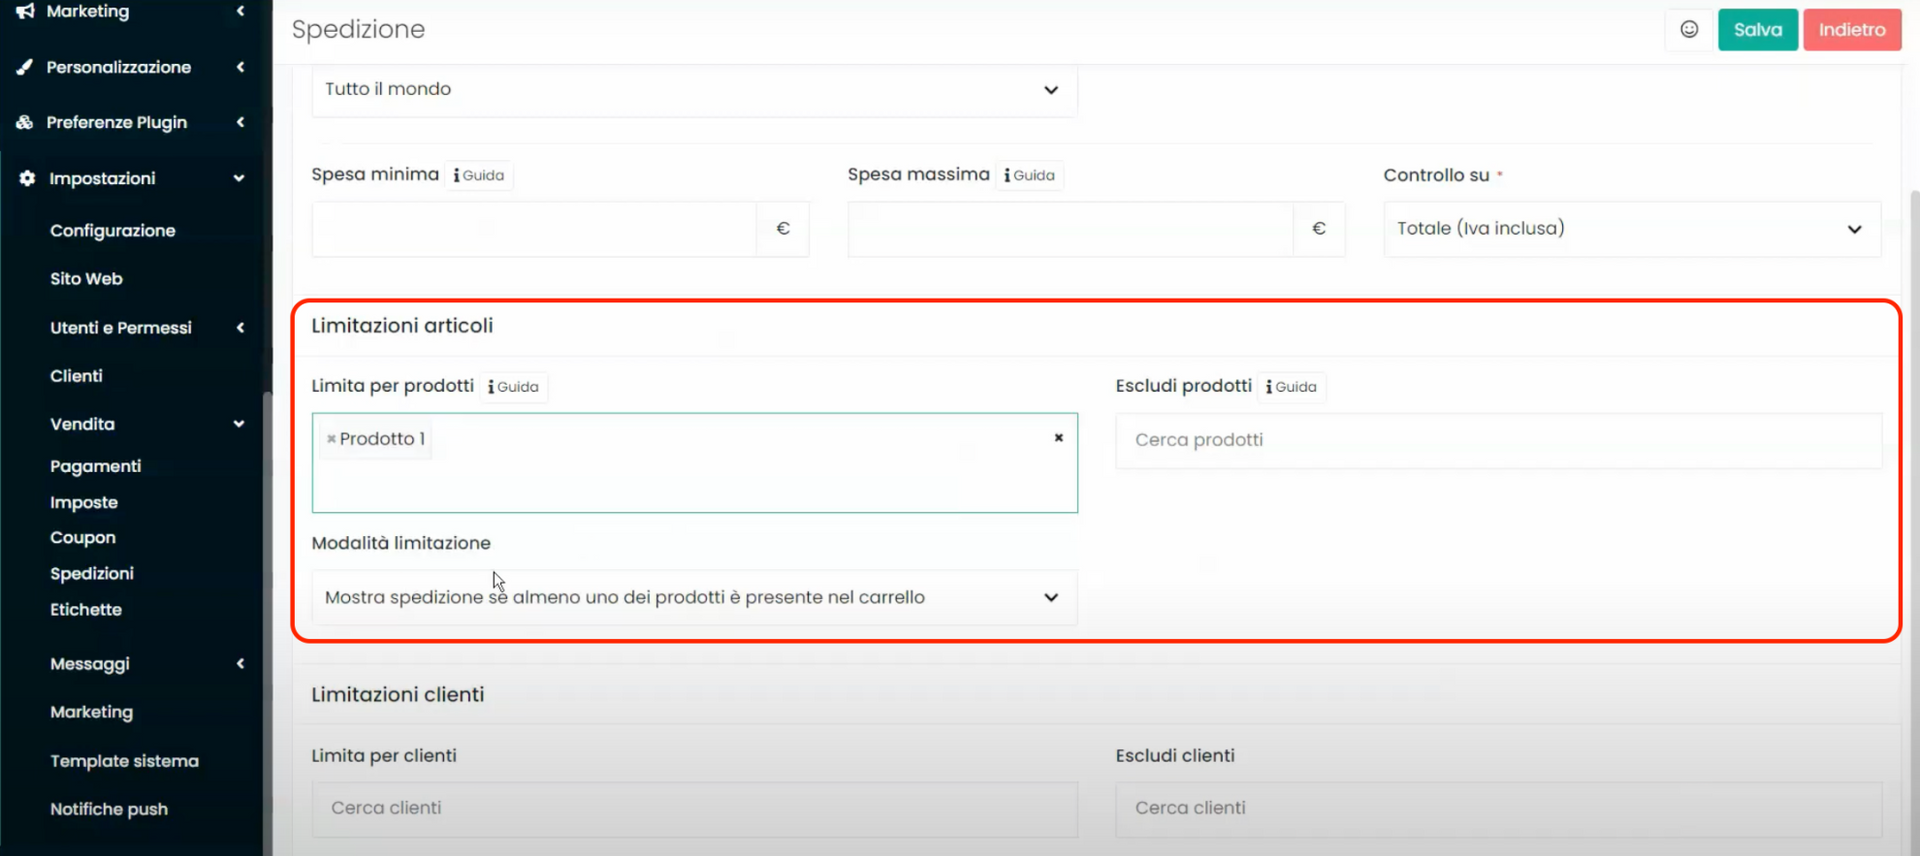Click the Personalizzazione brush icon
This screenshot has height=856, width=1920.
pyautogui.click(x=25, y=67)
